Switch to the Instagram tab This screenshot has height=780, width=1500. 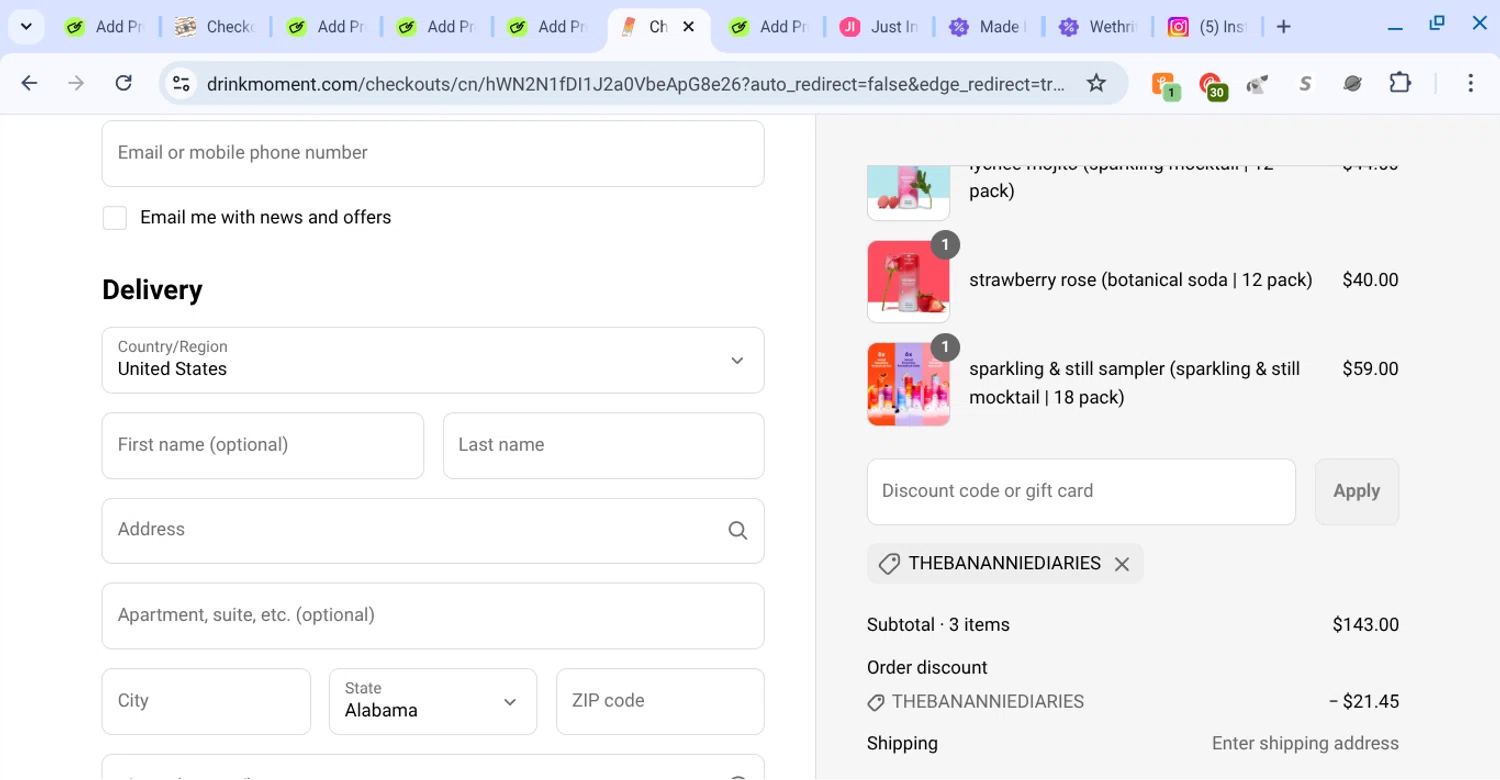pos(1208,27)
